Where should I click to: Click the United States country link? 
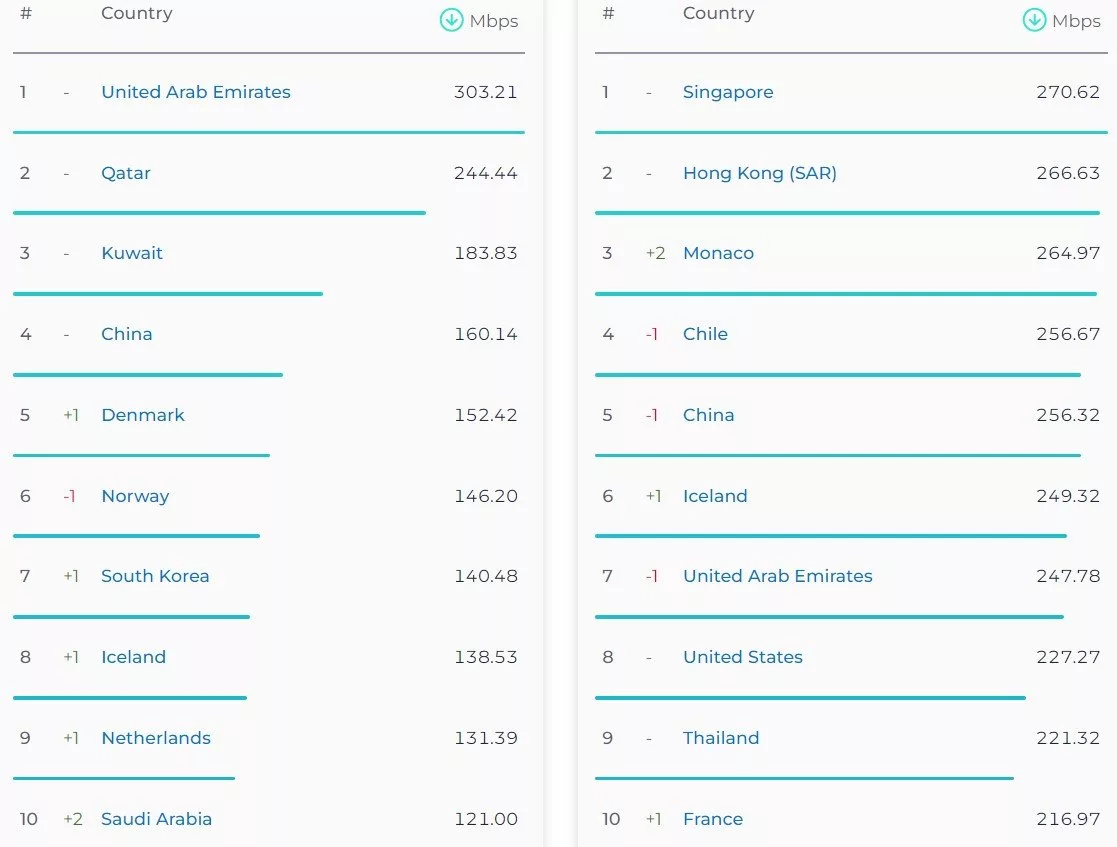[743, 657]
